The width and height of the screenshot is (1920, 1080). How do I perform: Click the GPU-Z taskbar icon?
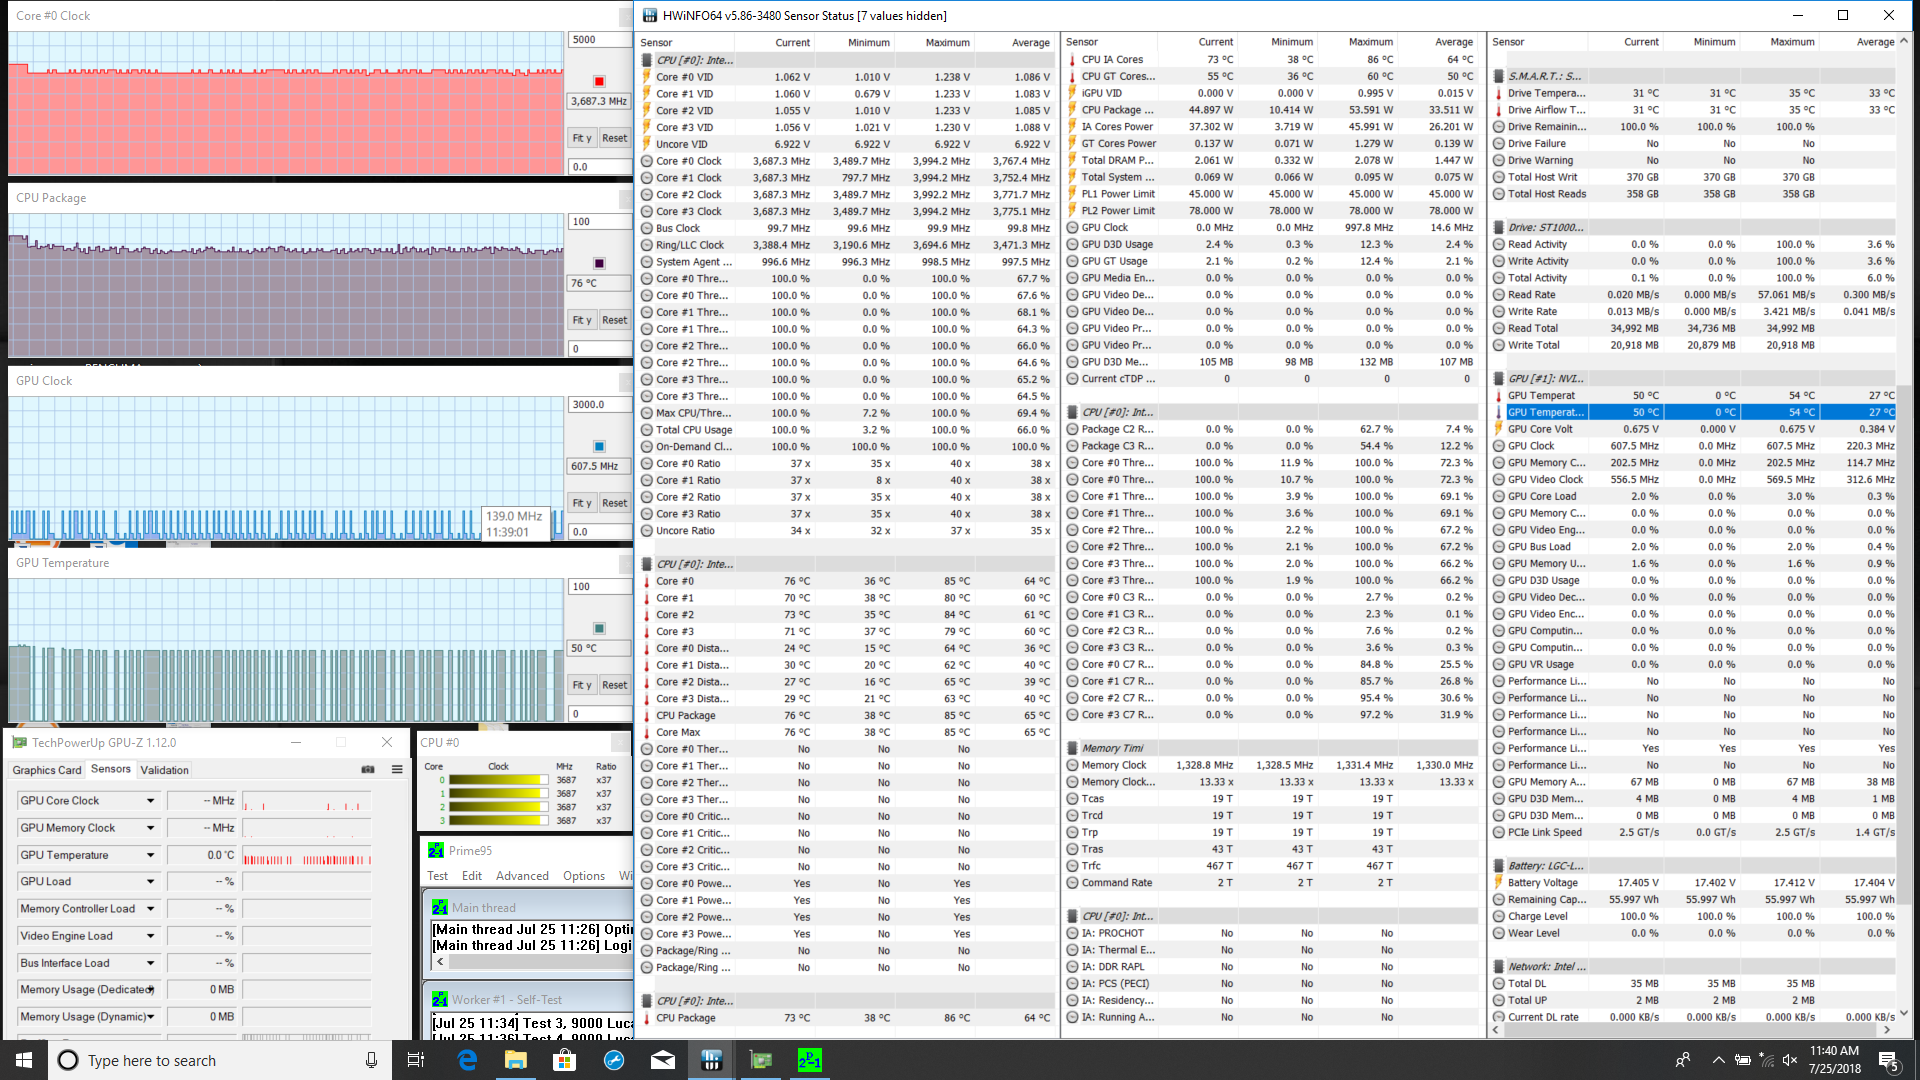(761, 1060)
